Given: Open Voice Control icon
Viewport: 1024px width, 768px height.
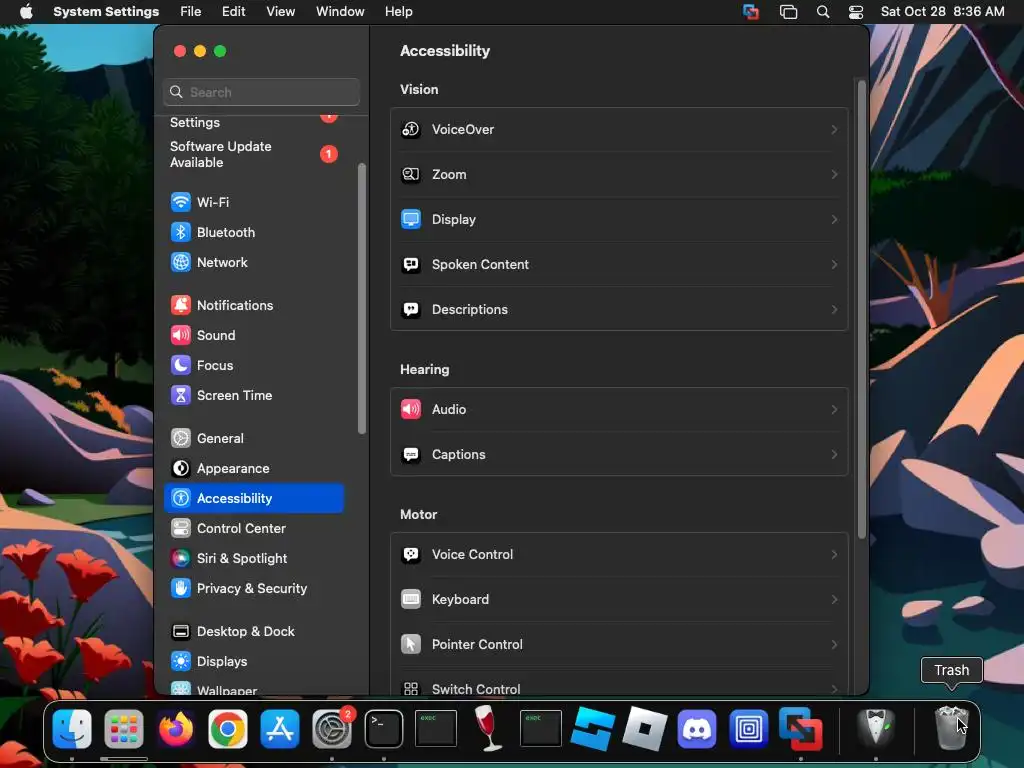Looking at the screenshot, I should click(410, 554).
